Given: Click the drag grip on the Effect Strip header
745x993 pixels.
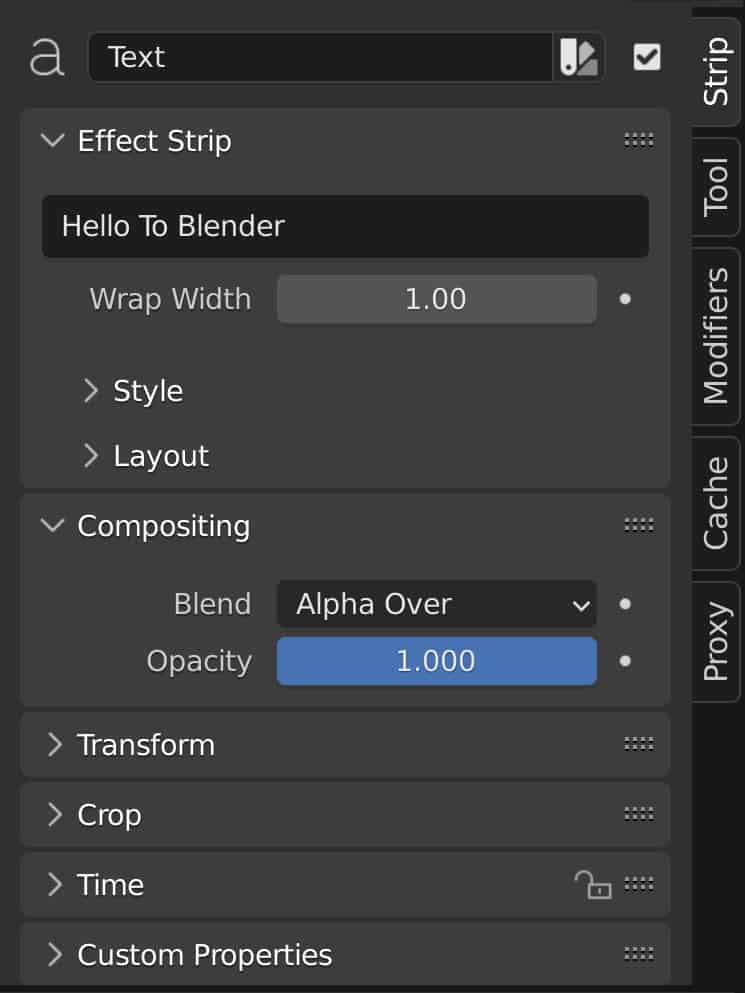Looking at the screenshot, I should [x=640, y=140].
